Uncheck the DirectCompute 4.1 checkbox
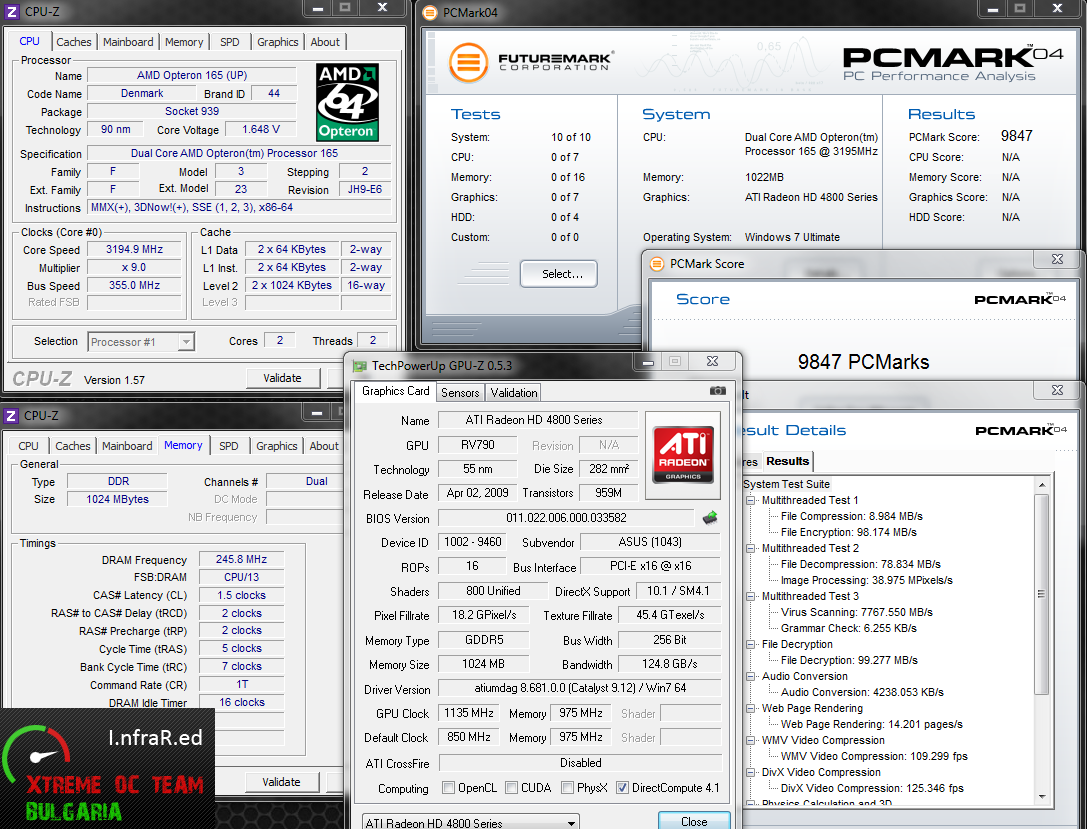Viewport: 1087px width, 829px height. tap(623, 788)
